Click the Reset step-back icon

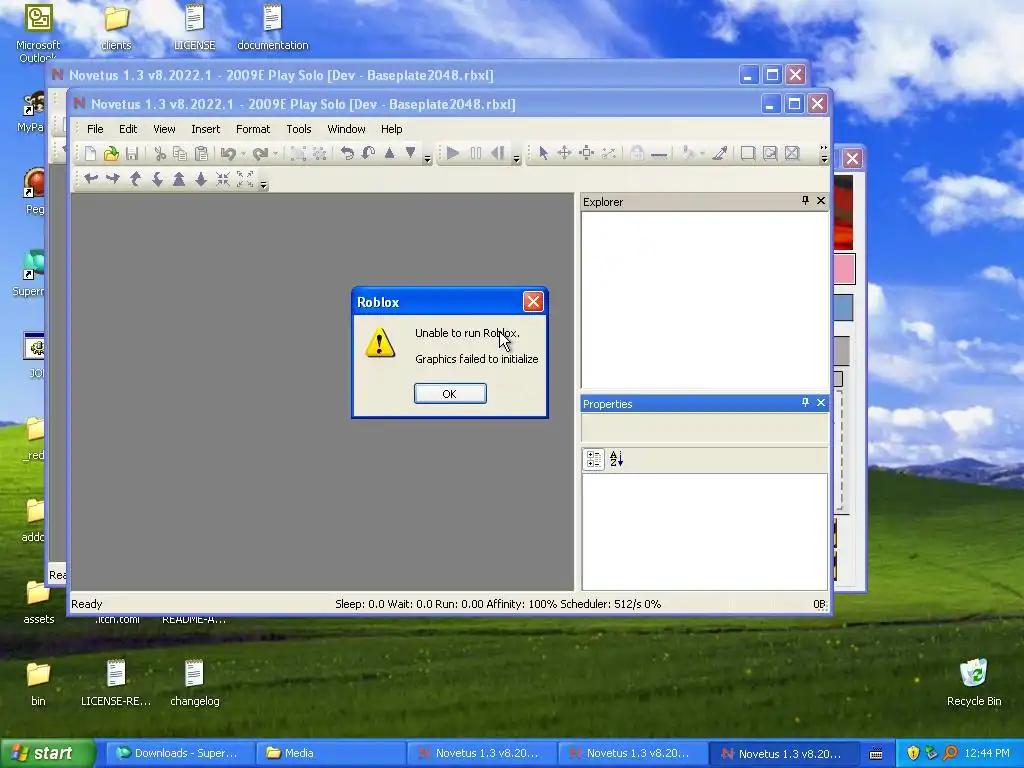(x=498, y=153)
